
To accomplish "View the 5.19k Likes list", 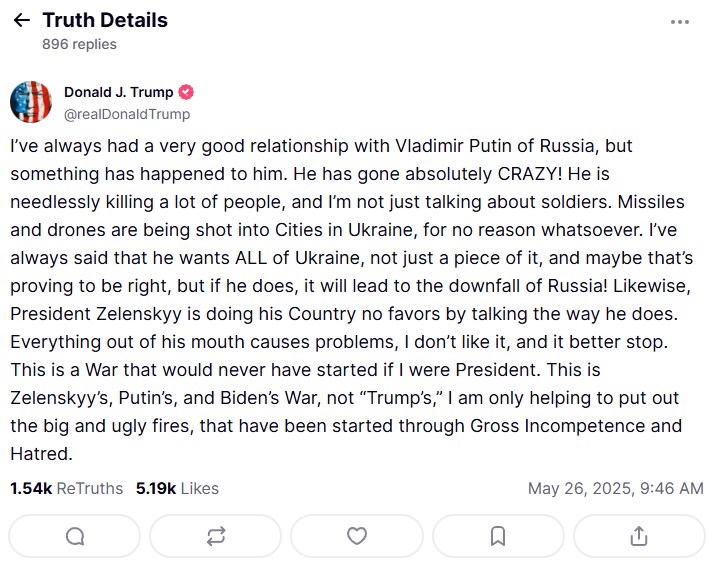I will point(177,489).
